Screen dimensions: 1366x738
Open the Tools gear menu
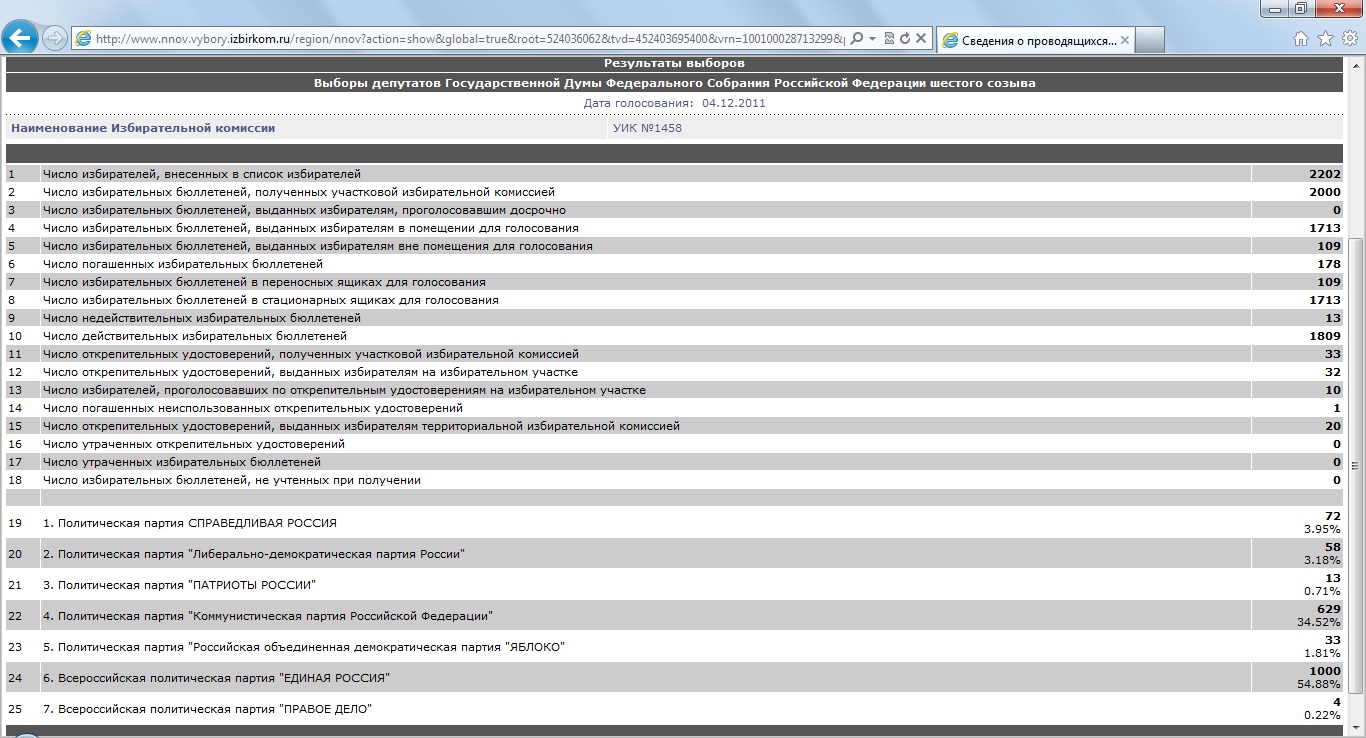1348,39
